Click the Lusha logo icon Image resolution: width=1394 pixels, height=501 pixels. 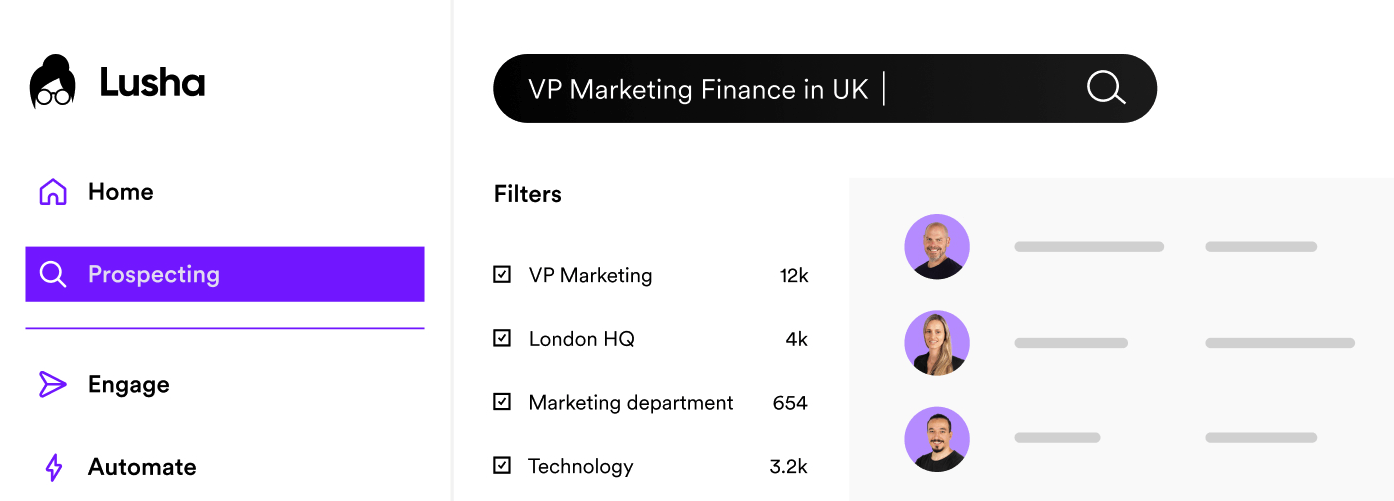[52, 82]
